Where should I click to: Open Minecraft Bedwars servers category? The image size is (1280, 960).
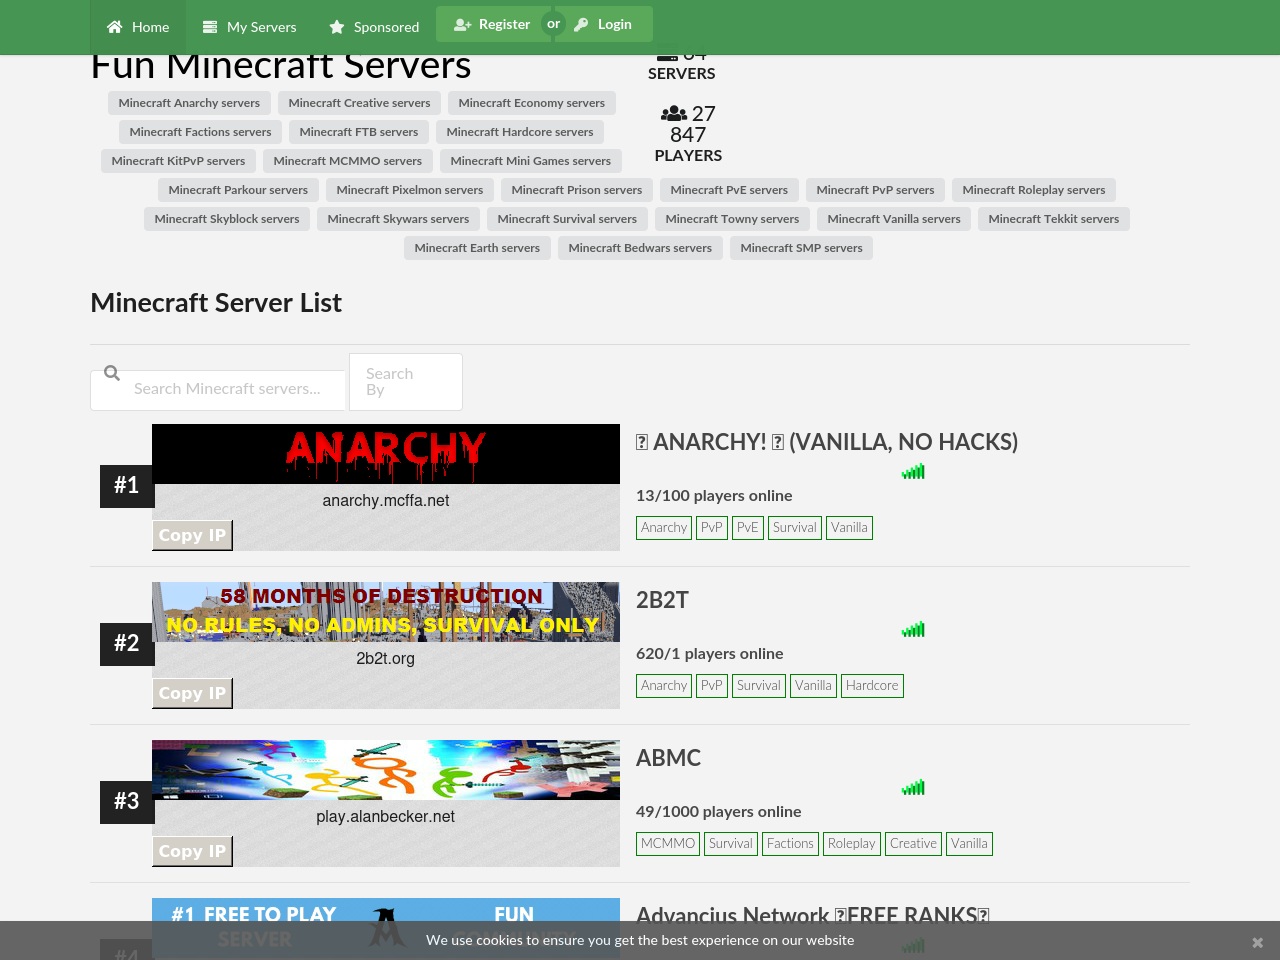pos(640,248)
